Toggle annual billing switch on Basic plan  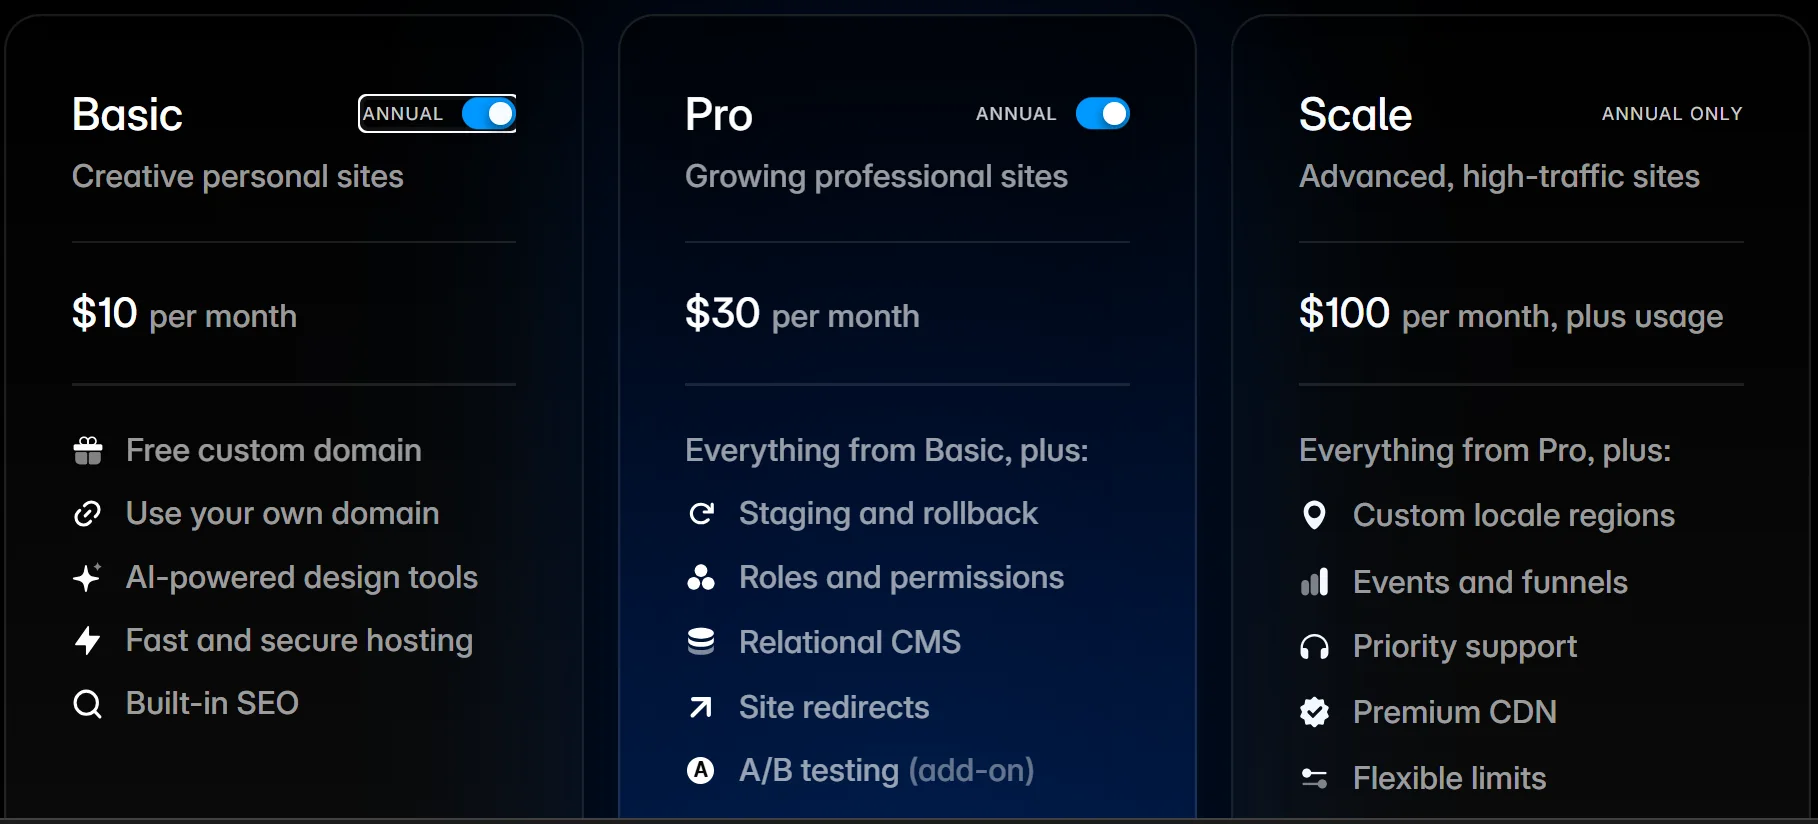point(488,114)
